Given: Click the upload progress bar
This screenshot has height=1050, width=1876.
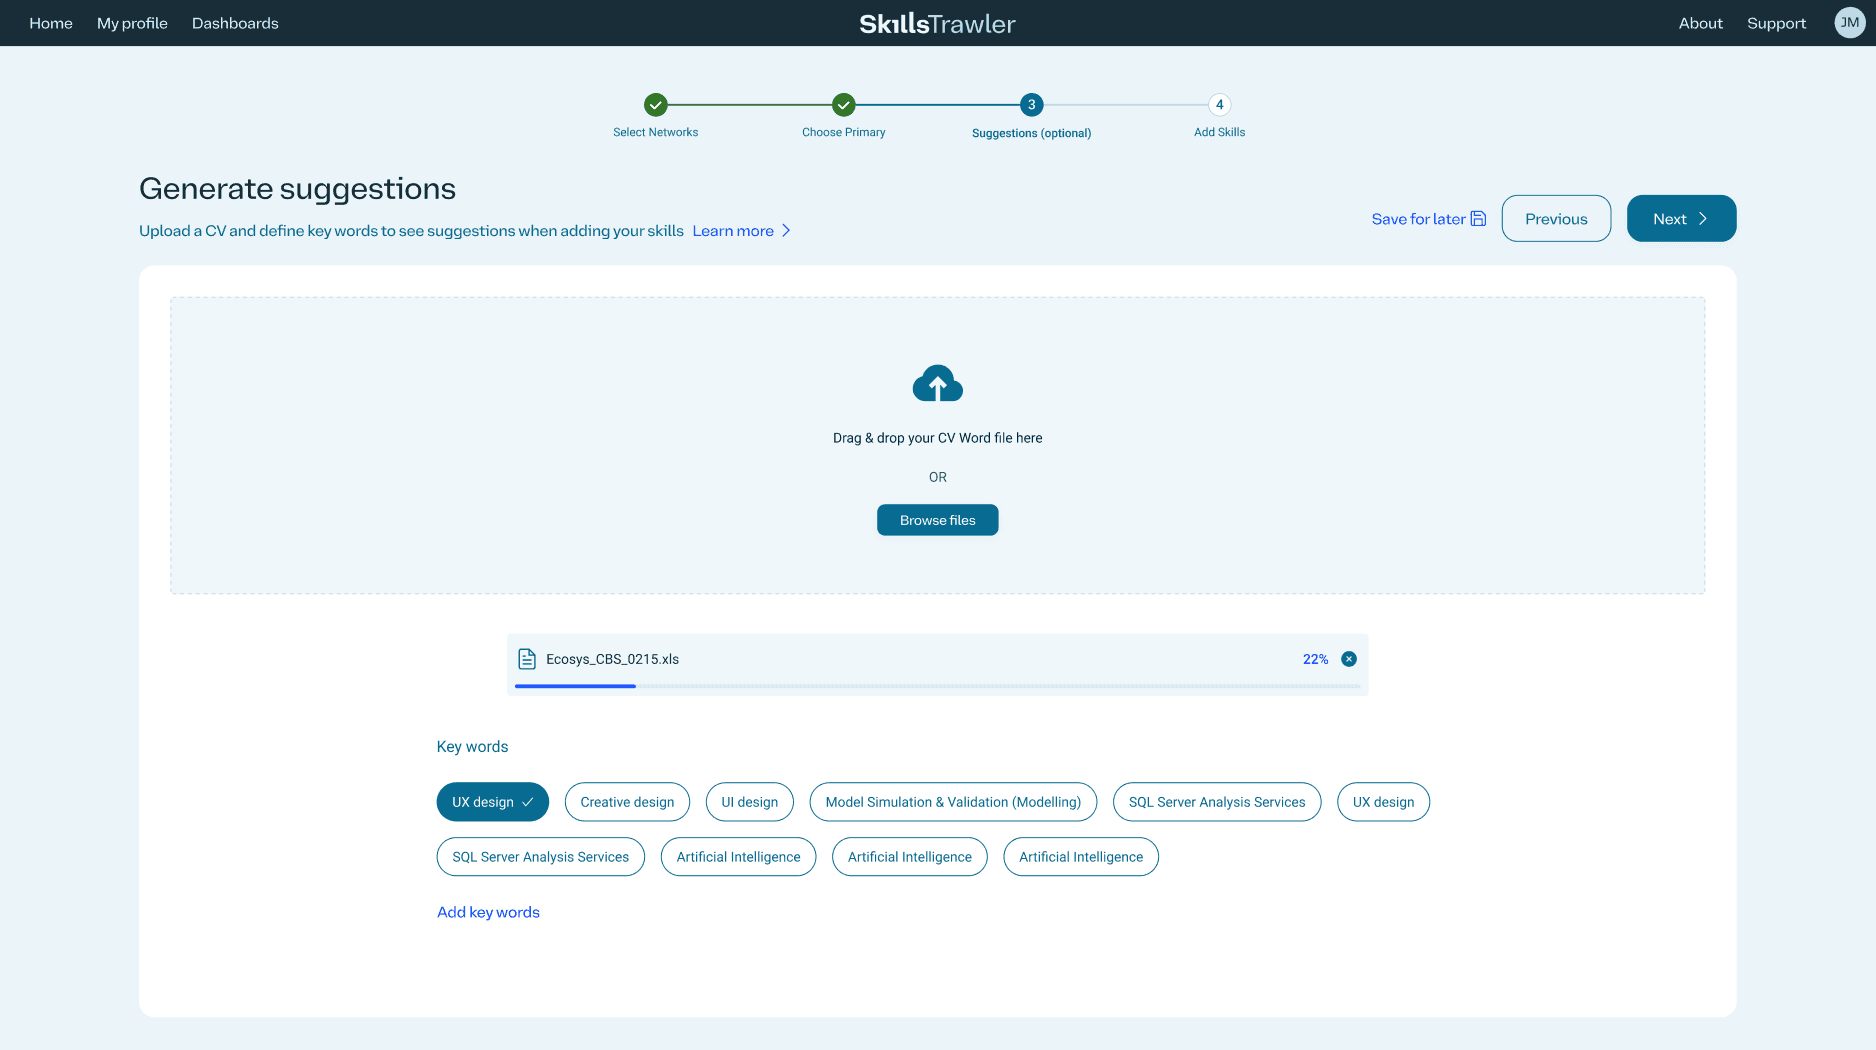Looking at the screenshot, I should pos(937,686).
